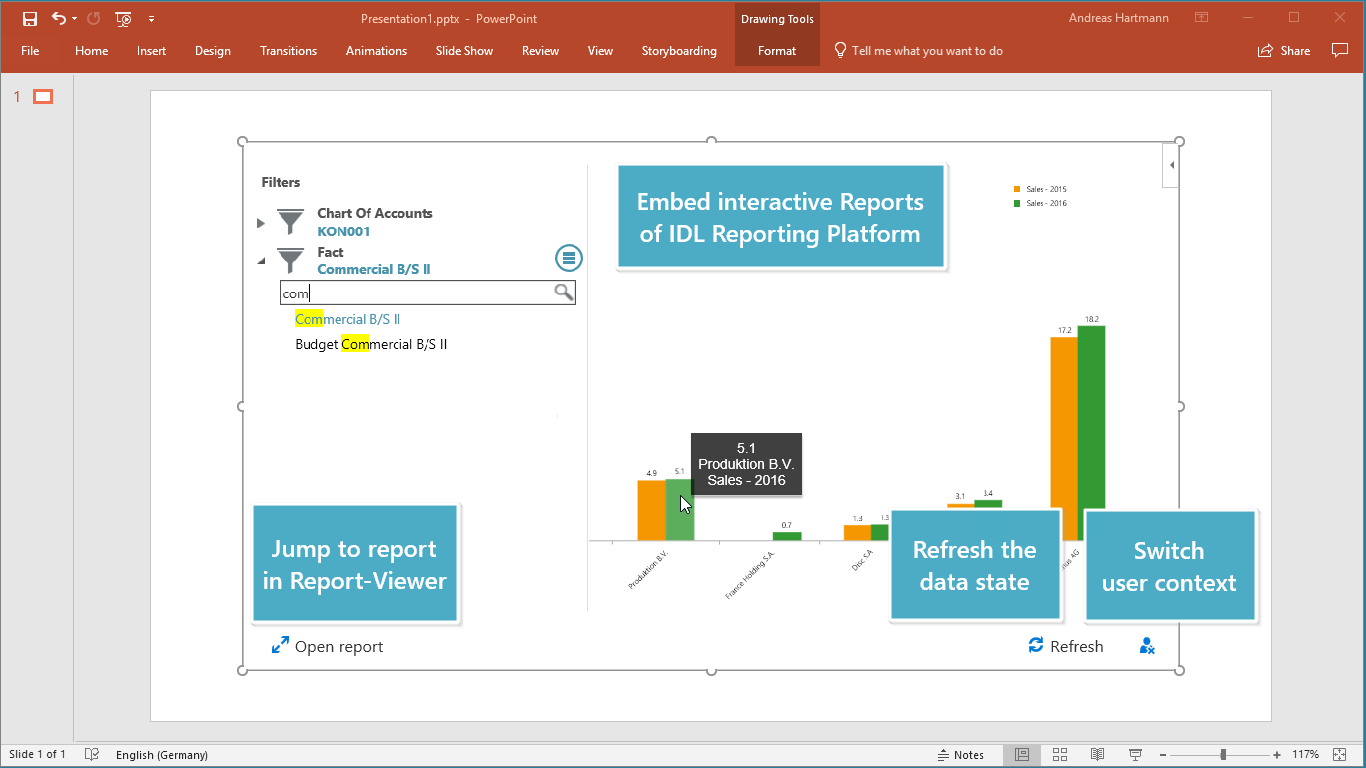Viewport: 1366px width, 768px height.
Task: Open the Storyboarding tab
Action: [679, 51]
